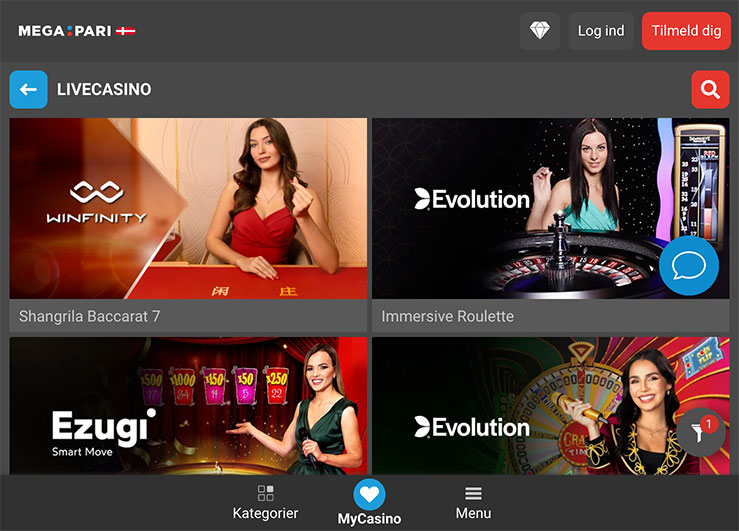
Task: Open the live chat bubble
Action: coord(689,265)
